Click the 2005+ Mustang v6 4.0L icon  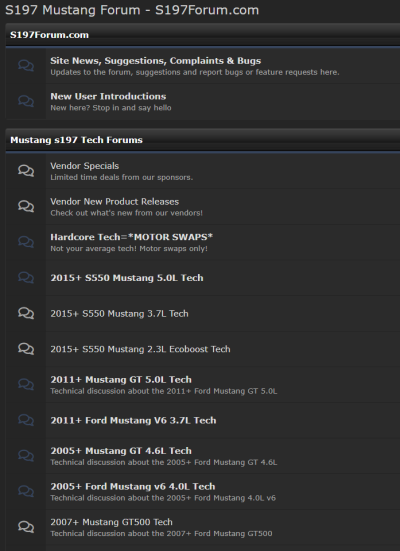click(26, 491)
